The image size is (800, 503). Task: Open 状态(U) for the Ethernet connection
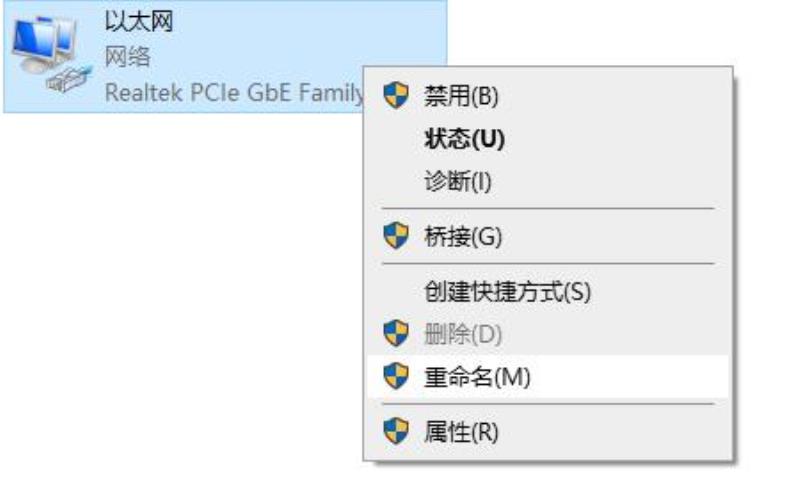547,138
